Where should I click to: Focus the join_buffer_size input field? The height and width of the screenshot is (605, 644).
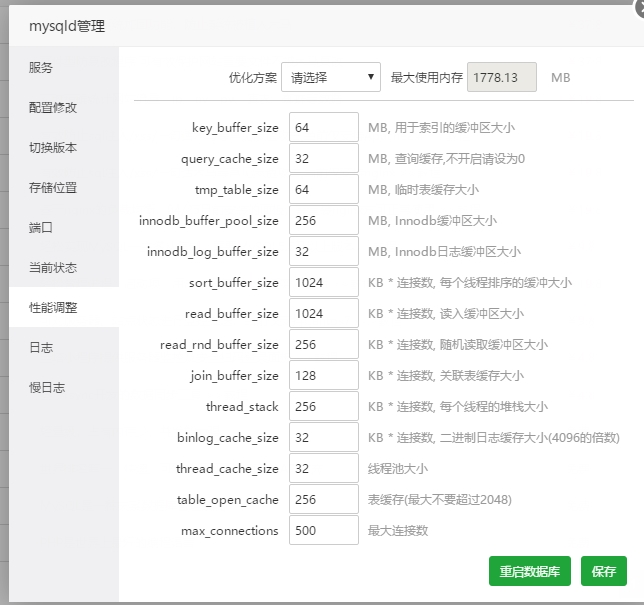coord(324,375)
